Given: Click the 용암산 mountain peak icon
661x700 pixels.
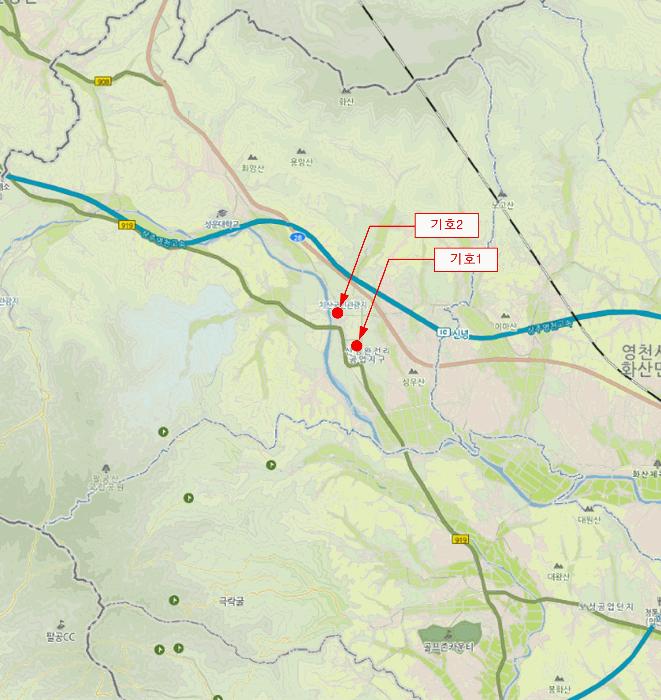Looking at the screenshot, I should [x=301, y=152].
